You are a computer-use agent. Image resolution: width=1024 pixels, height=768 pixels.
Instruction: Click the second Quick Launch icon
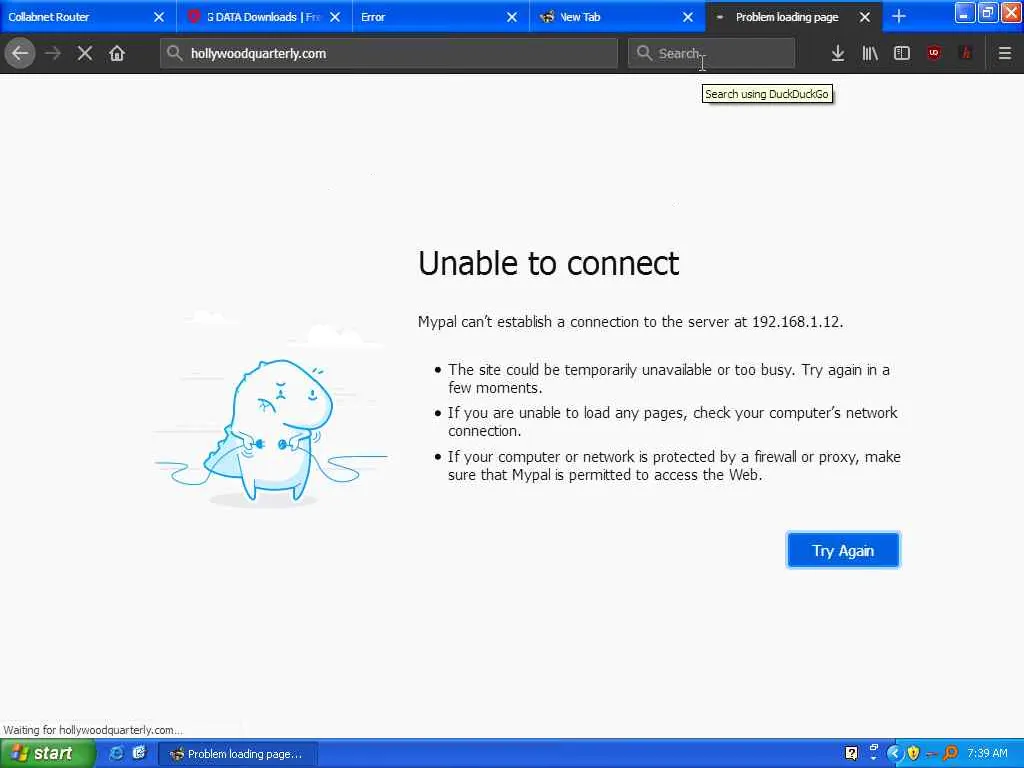pyautogui.click(x=139, y=754)
